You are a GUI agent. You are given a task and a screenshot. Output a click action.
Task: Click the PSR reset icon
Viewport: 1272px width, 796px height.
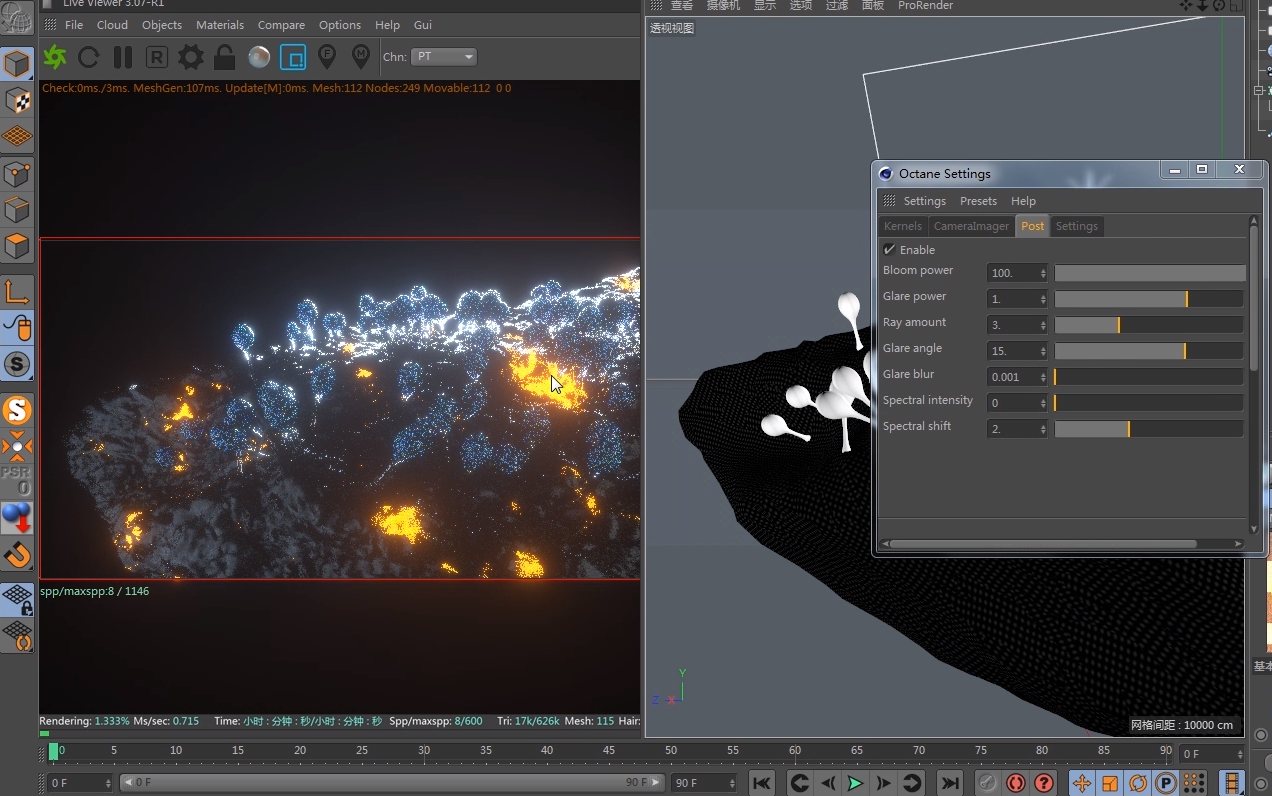(18, 482)
